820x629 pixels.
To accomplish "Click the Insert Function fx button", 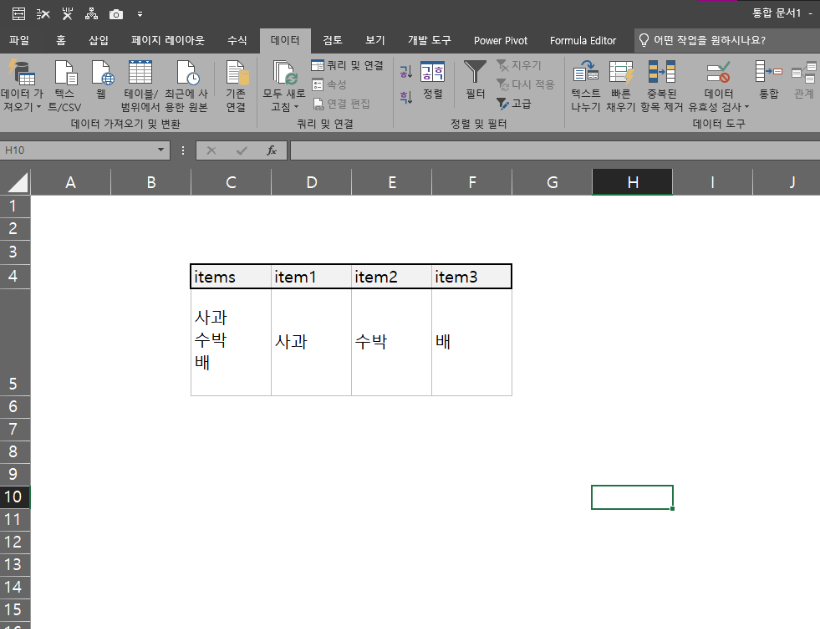I will [271, 151].
